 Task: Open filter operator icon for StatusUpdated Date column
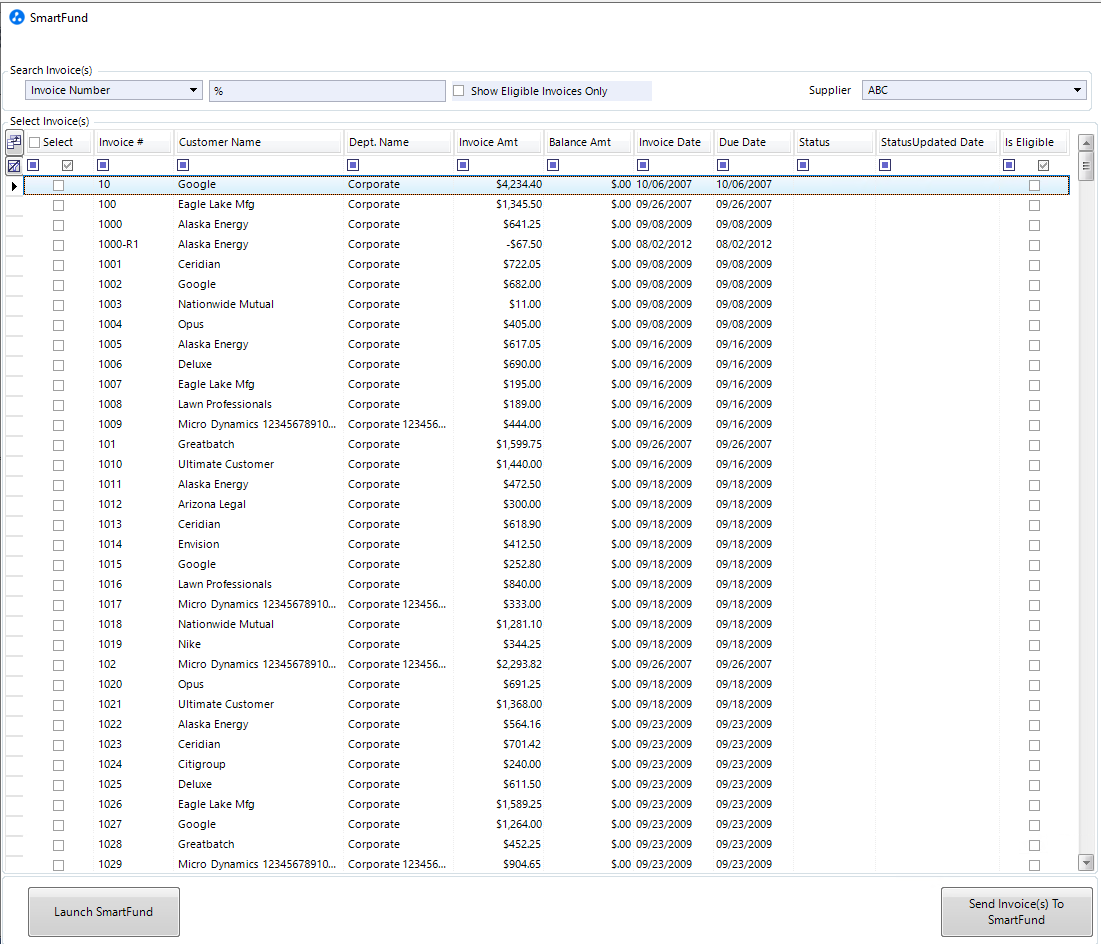(x=885, y=165)
